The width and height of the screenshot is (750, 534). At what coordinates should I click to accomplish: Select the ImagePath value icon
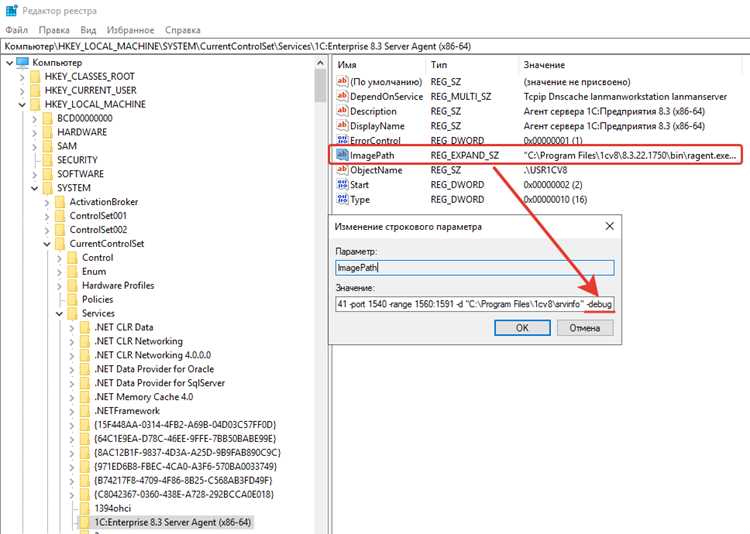[342, 155]
